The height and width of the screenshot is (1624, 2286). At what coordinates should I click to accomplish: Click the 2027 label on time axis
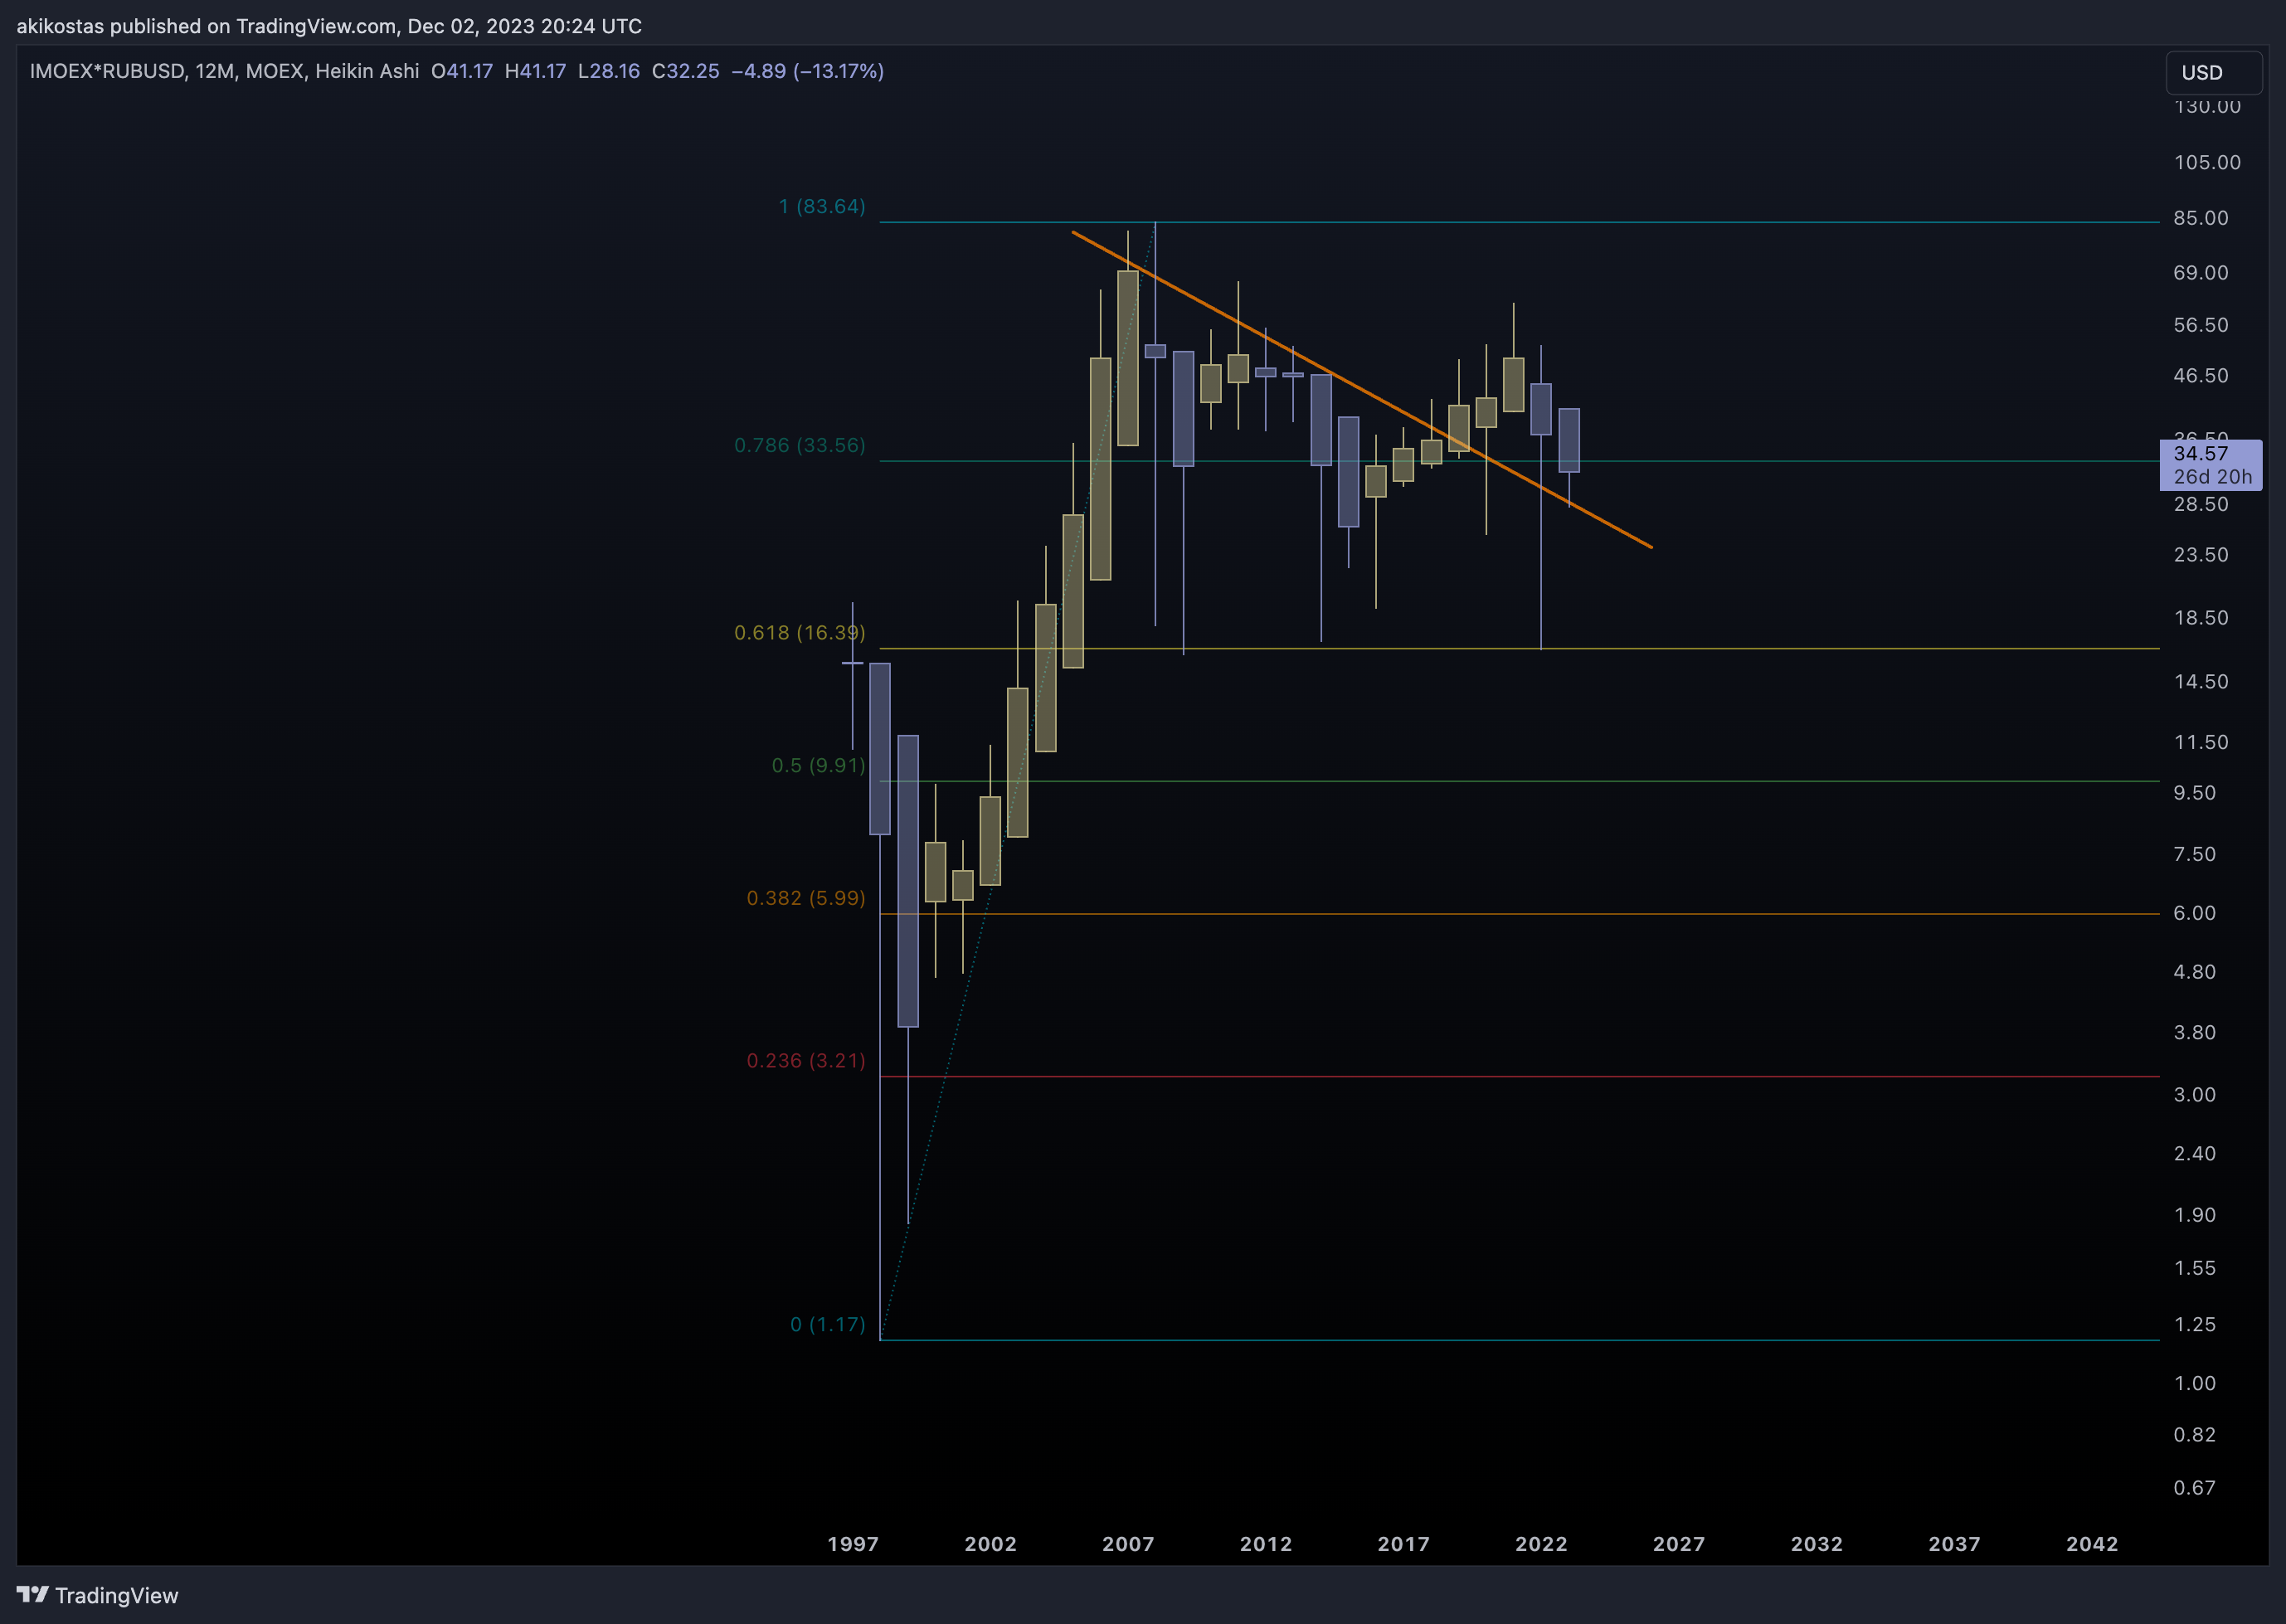(x=1679, y=1544)
